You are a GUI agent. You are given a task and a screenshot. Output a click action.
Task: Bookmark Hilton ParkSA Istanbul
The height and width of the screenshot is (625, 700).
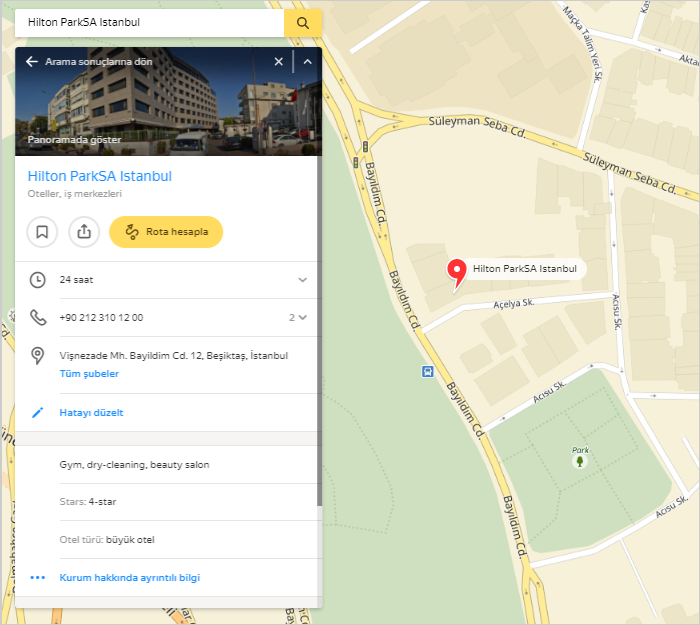coord(42,232)
